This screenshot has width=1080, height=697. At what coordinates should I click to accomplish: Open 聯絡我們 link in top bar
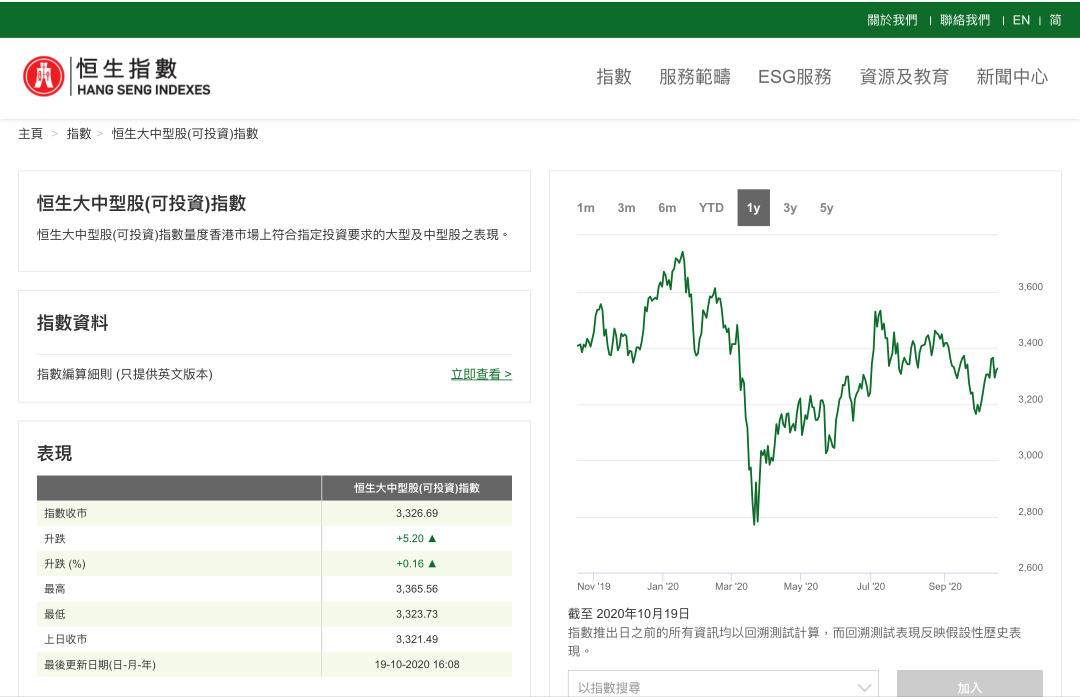tap(965, 20)
